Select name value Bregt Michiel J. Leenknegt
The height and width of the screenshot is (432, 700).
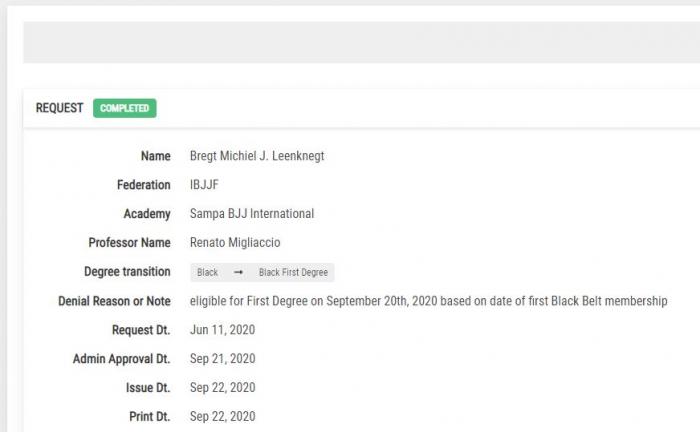[257, 156]
